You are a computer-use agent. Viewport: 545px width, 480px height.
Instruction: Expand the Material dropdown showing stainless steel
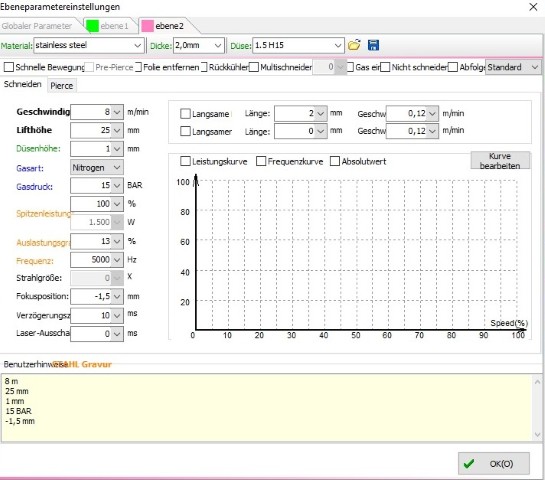(x=89, y=46)
